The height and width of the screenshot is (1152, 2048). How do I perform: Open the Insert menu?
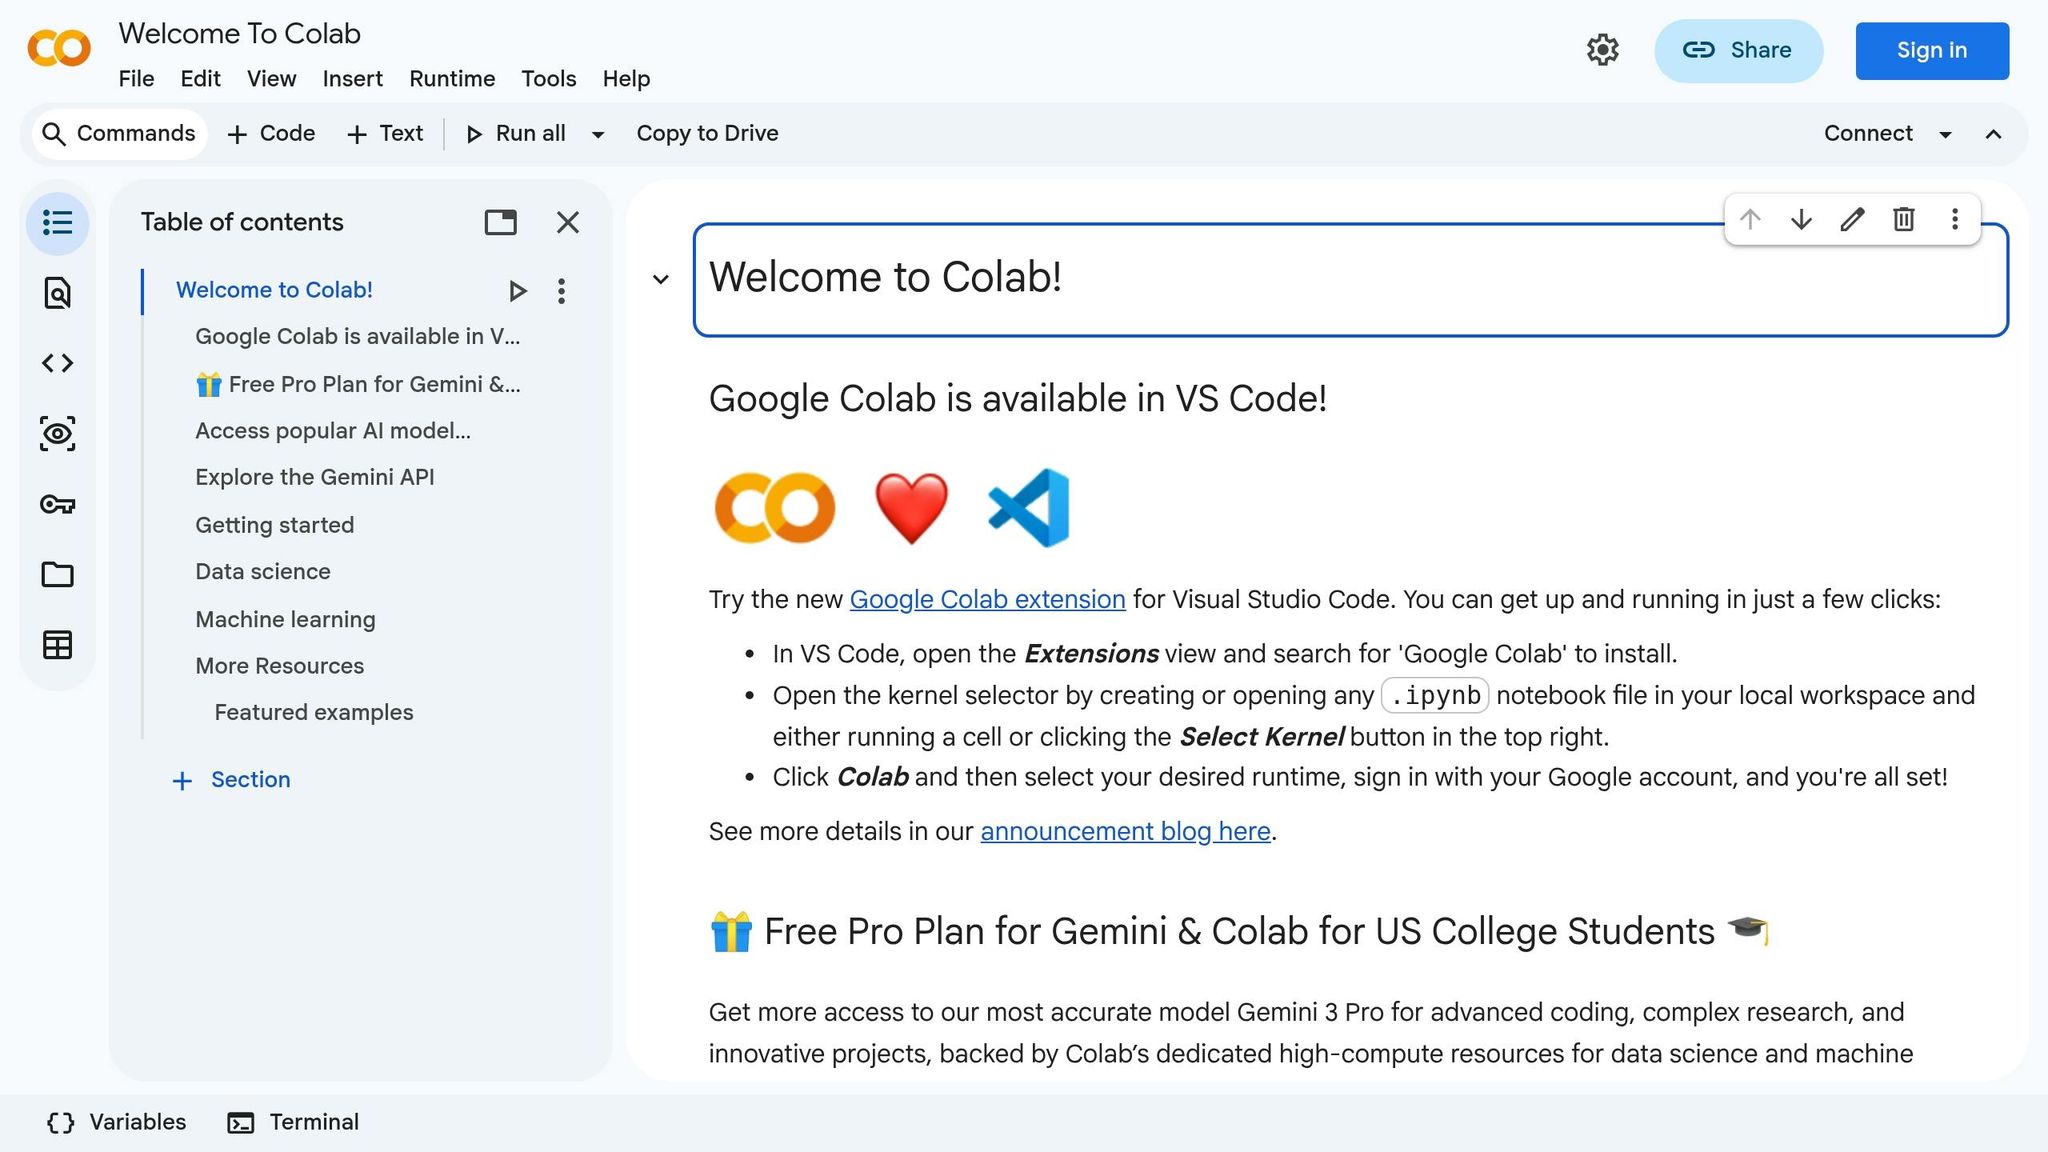click(352, 79)
